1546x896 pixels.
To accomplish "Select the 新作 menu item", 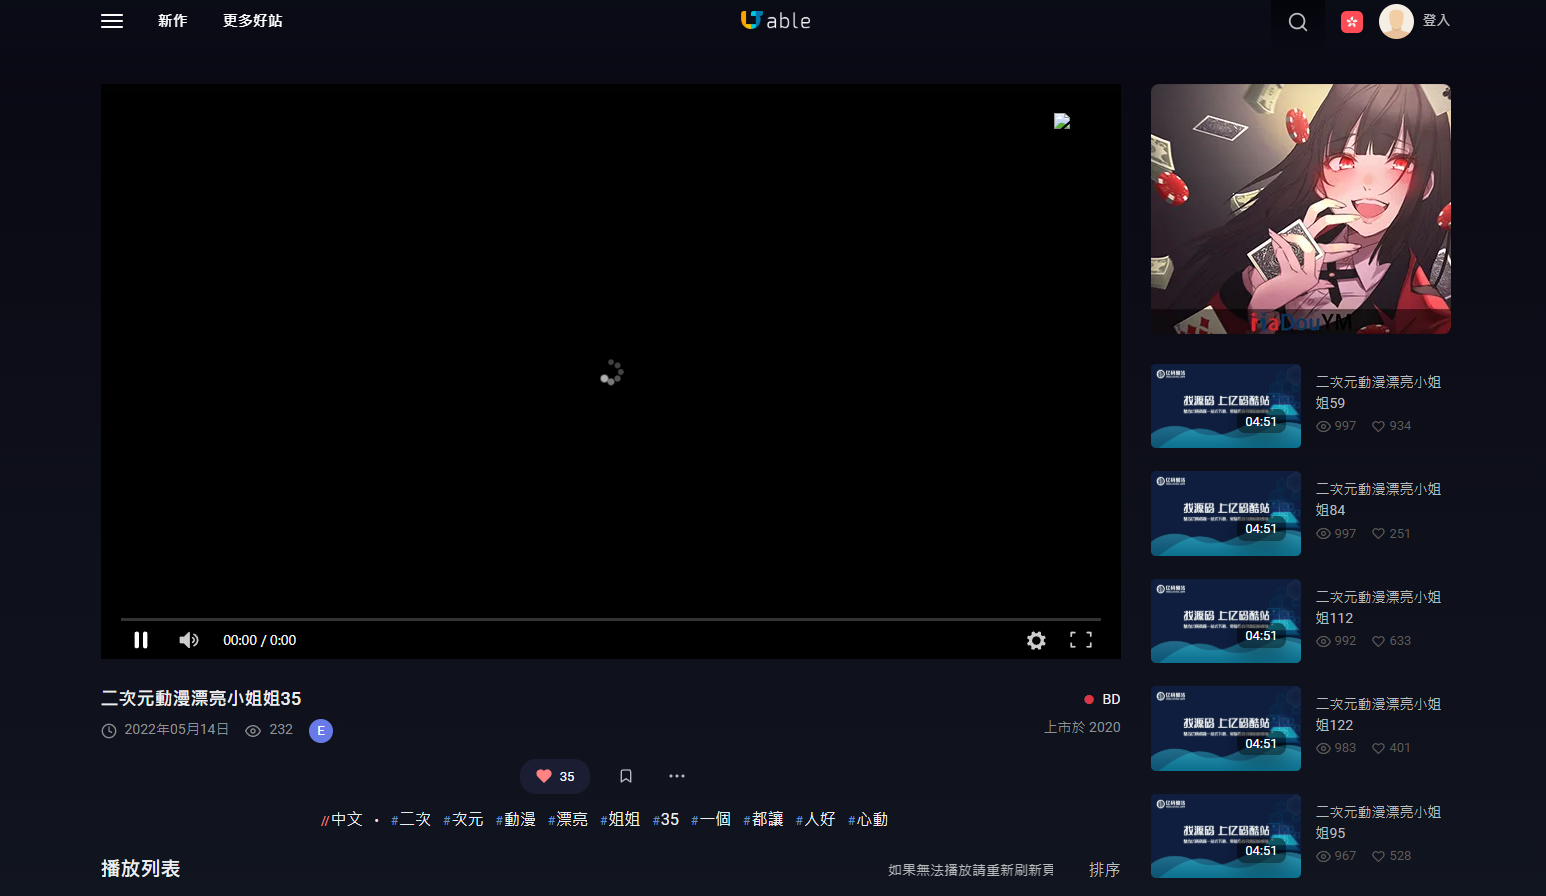I will 173,21.
